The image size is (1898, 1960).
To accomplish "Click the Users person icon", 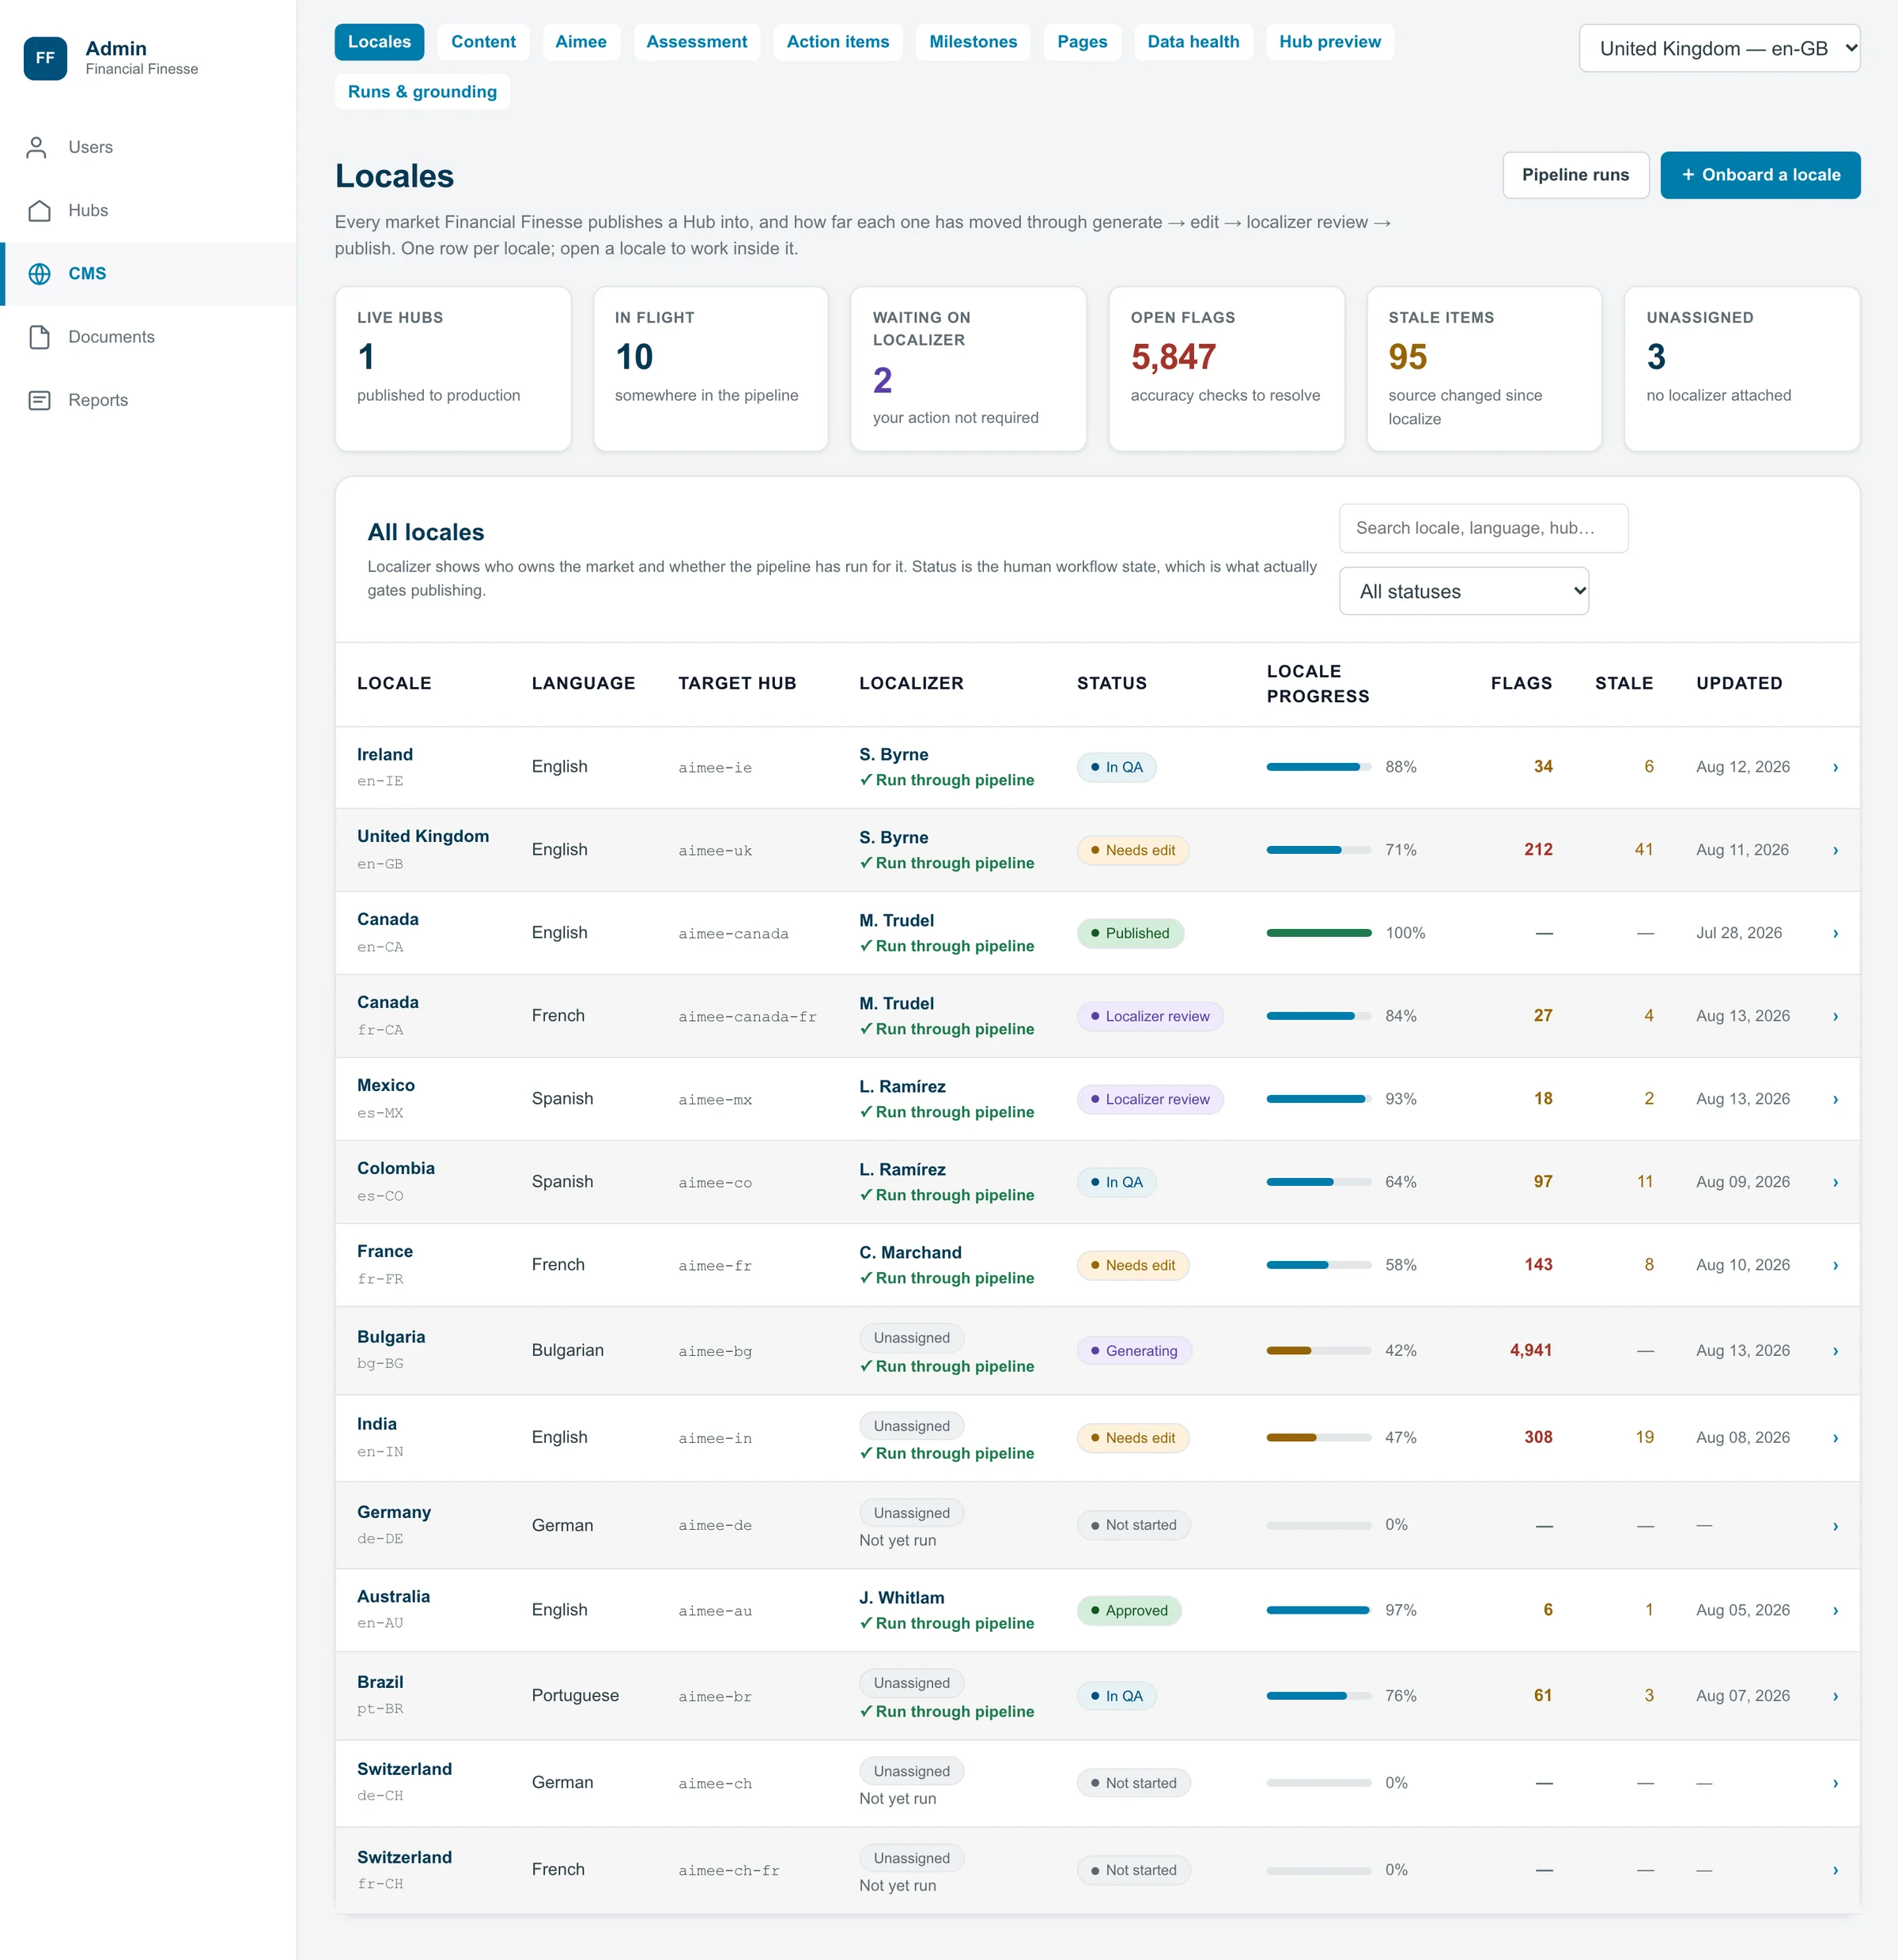I will (38, 147).
